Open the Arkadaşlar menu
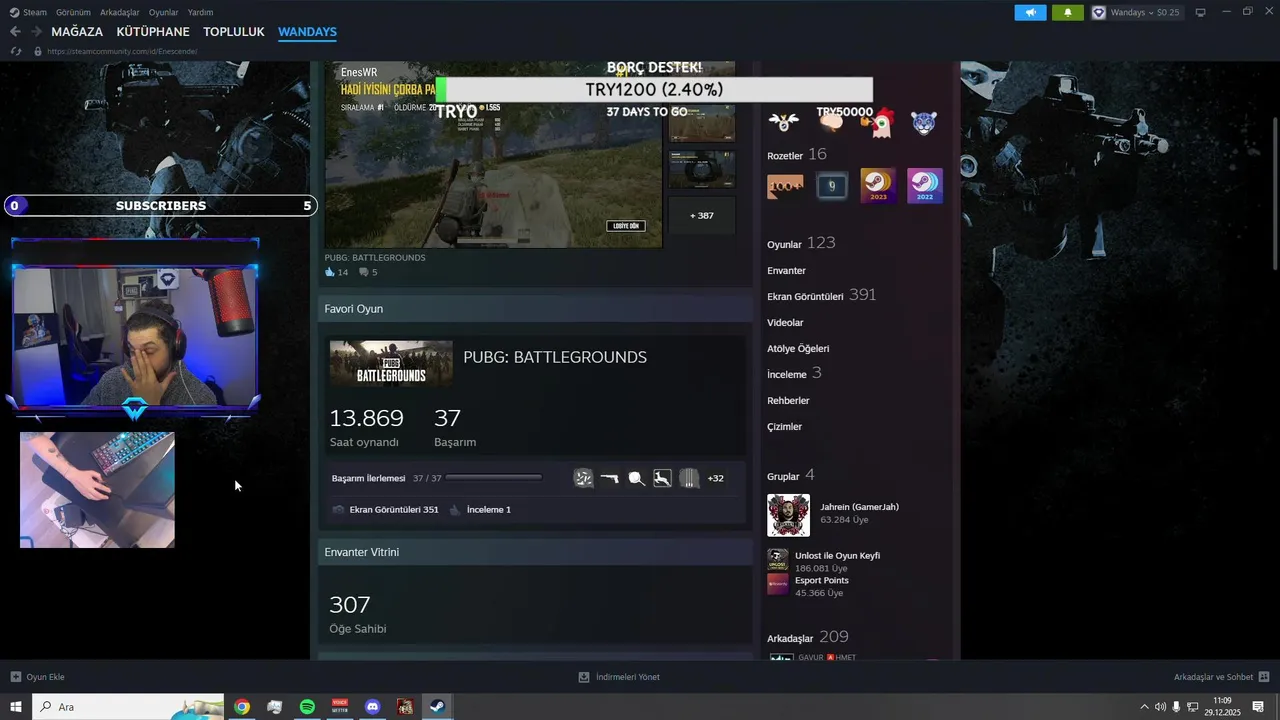This screenshot has height=720, width=1280. point(120,12)
